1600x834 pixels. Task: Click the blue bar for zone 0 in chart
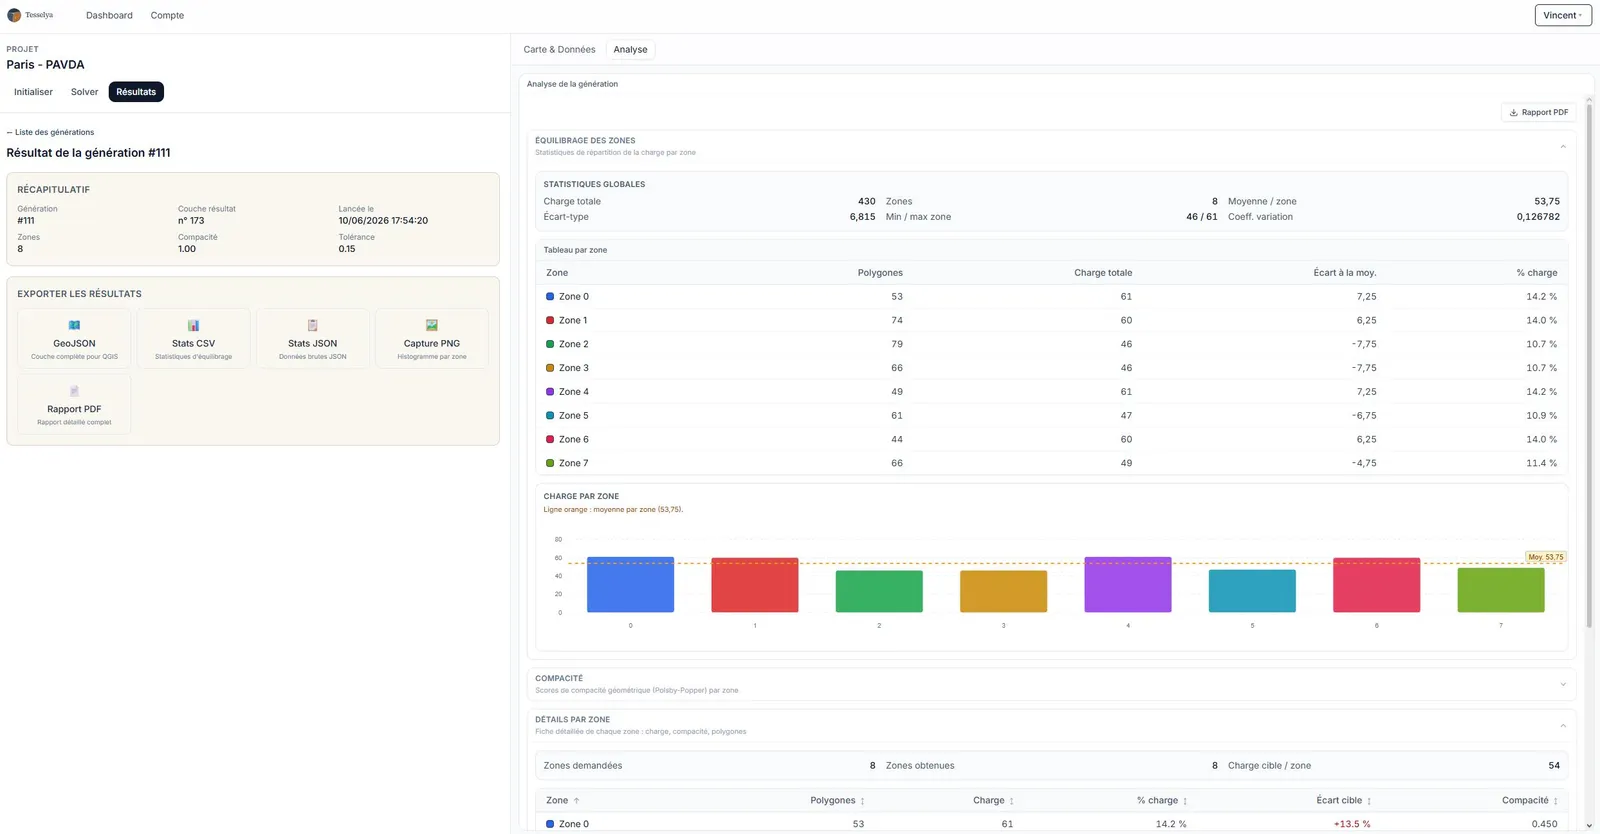click(630, 585)
